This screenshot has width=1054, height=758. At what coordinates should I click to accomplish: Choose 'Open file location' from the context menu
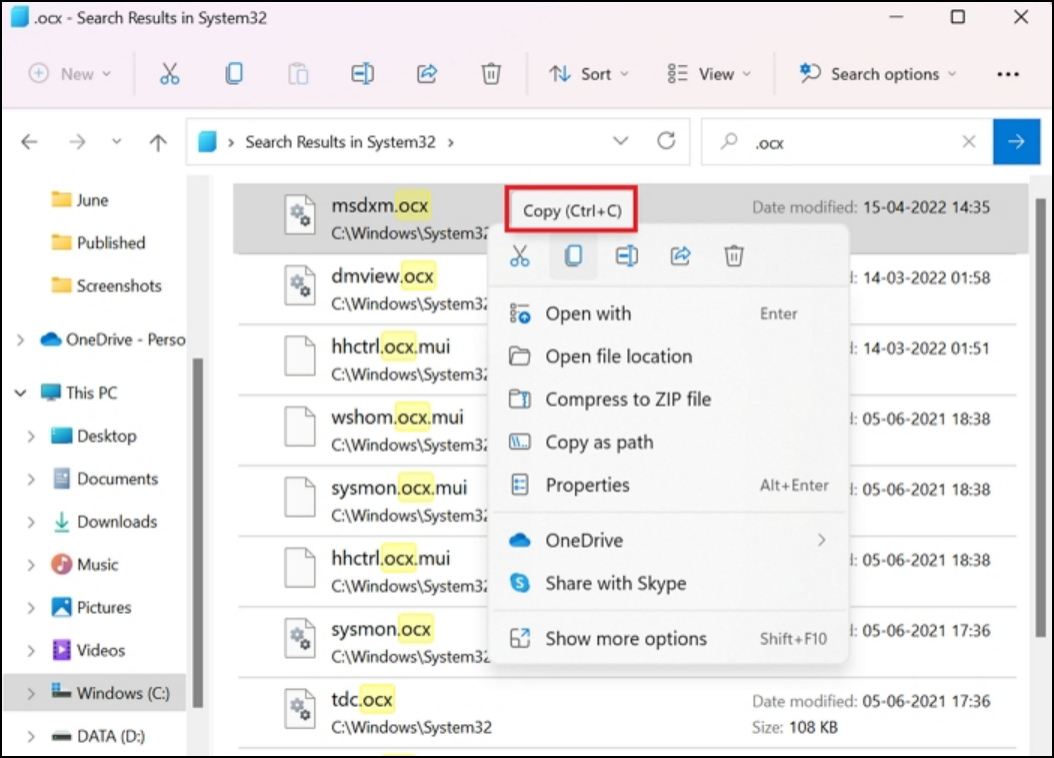(617, 356)
